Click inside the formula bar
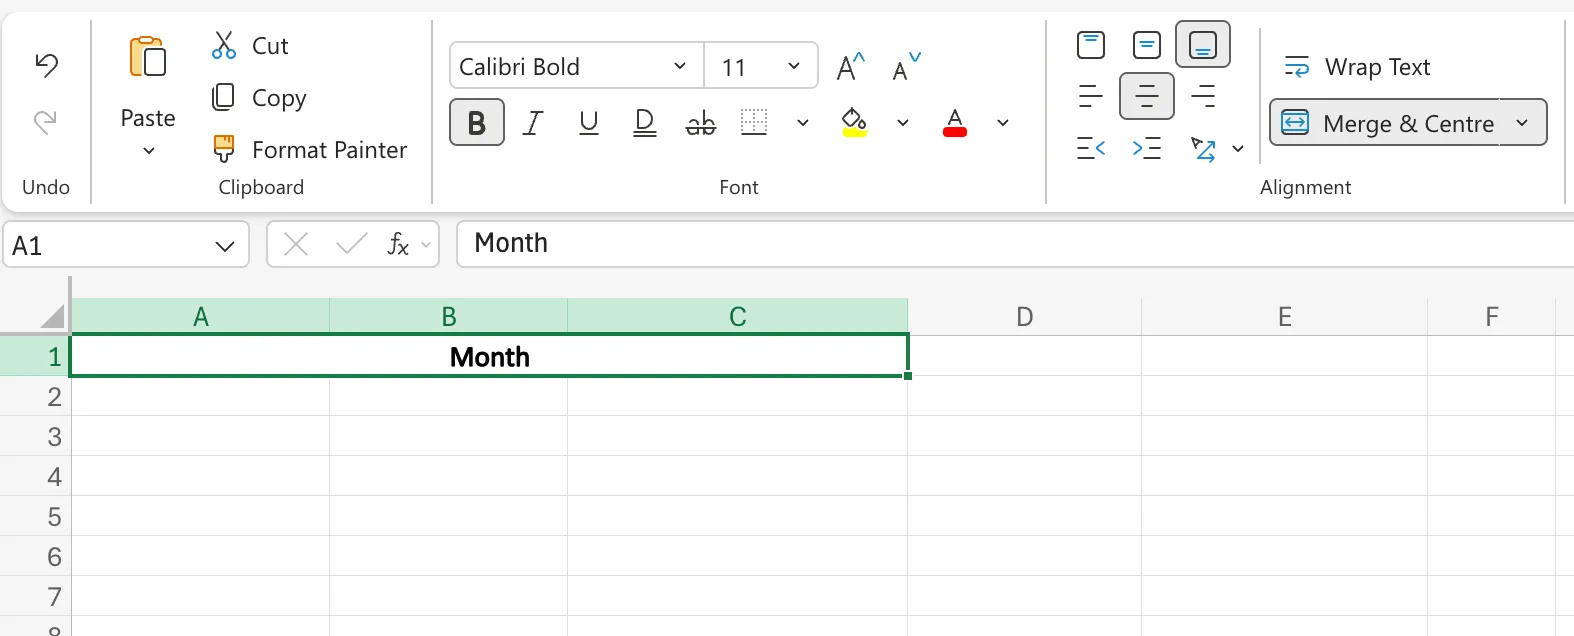Image resolution: width=1574 pixels, height=636 pixels. [1000, 244]
